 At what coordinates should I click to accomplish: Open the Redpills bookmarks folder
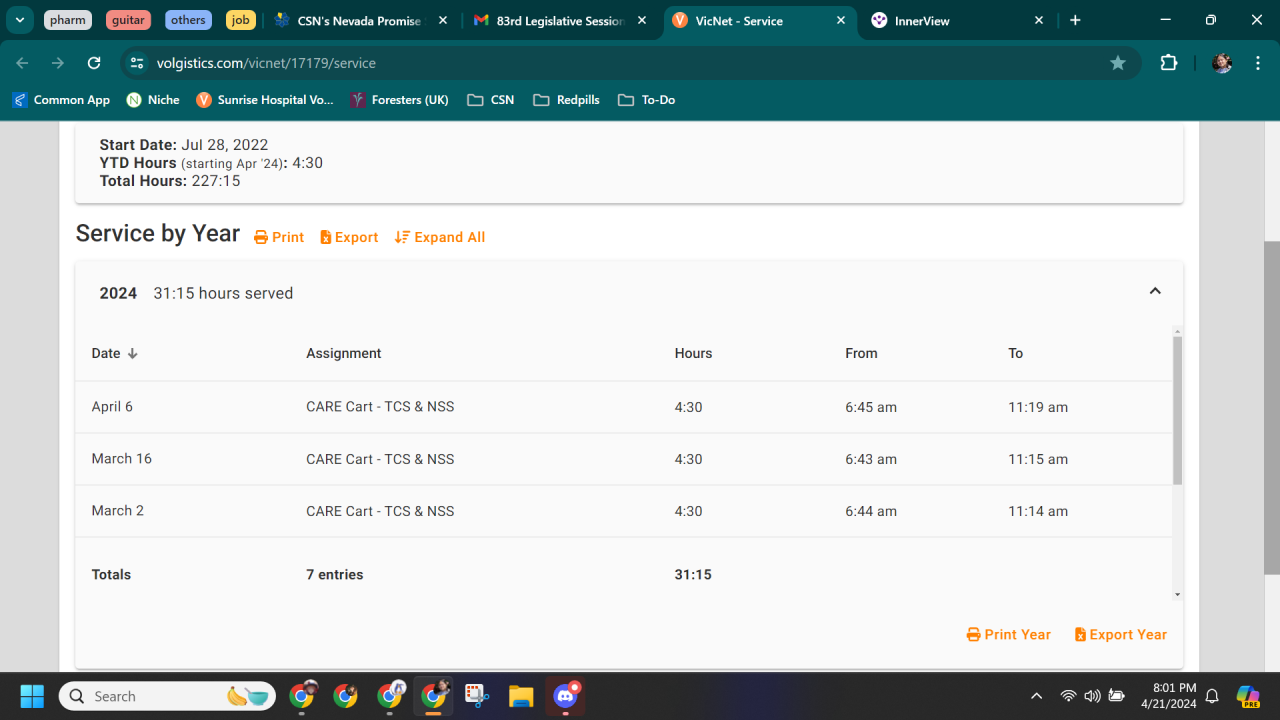pos(567,100)
